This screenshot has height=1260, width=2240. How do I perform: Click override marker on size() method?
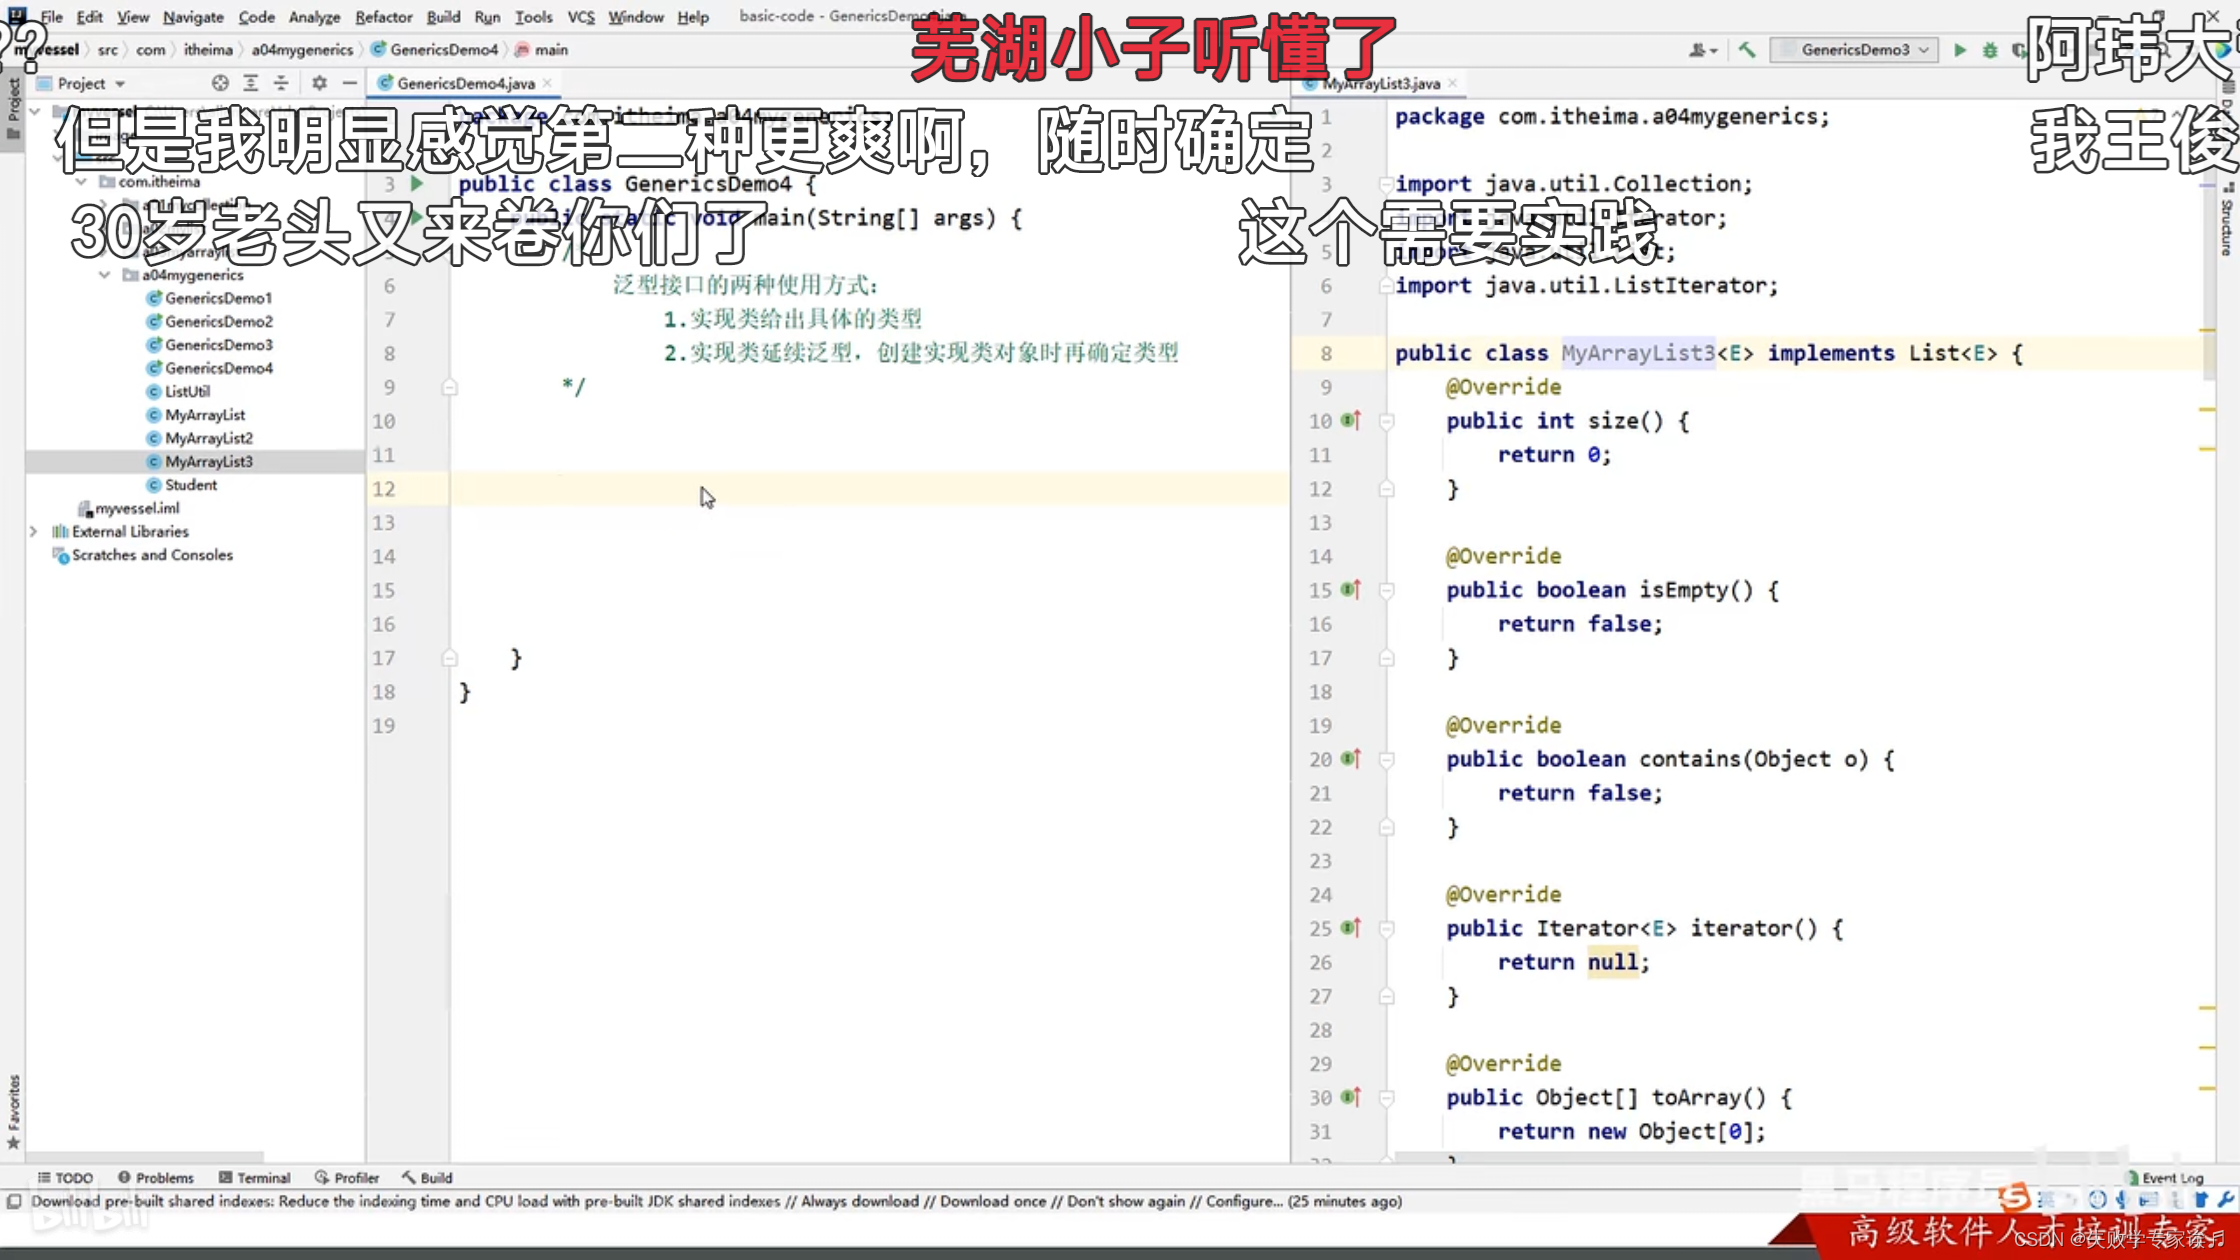click(1351, 421)
